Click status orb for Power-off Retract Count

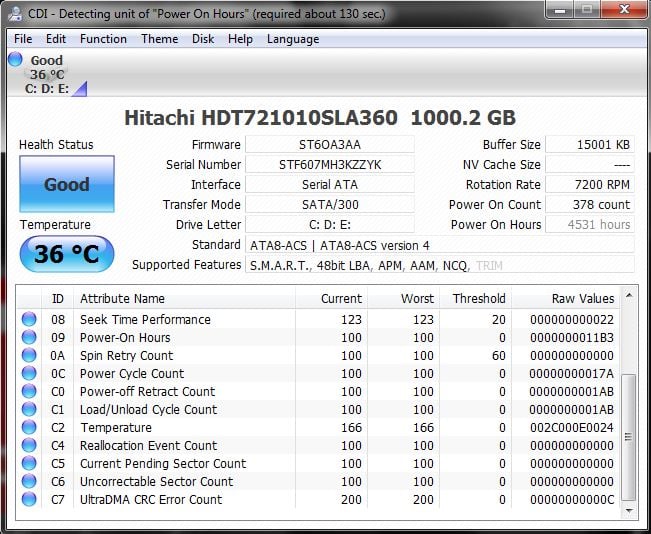(29, 391)
